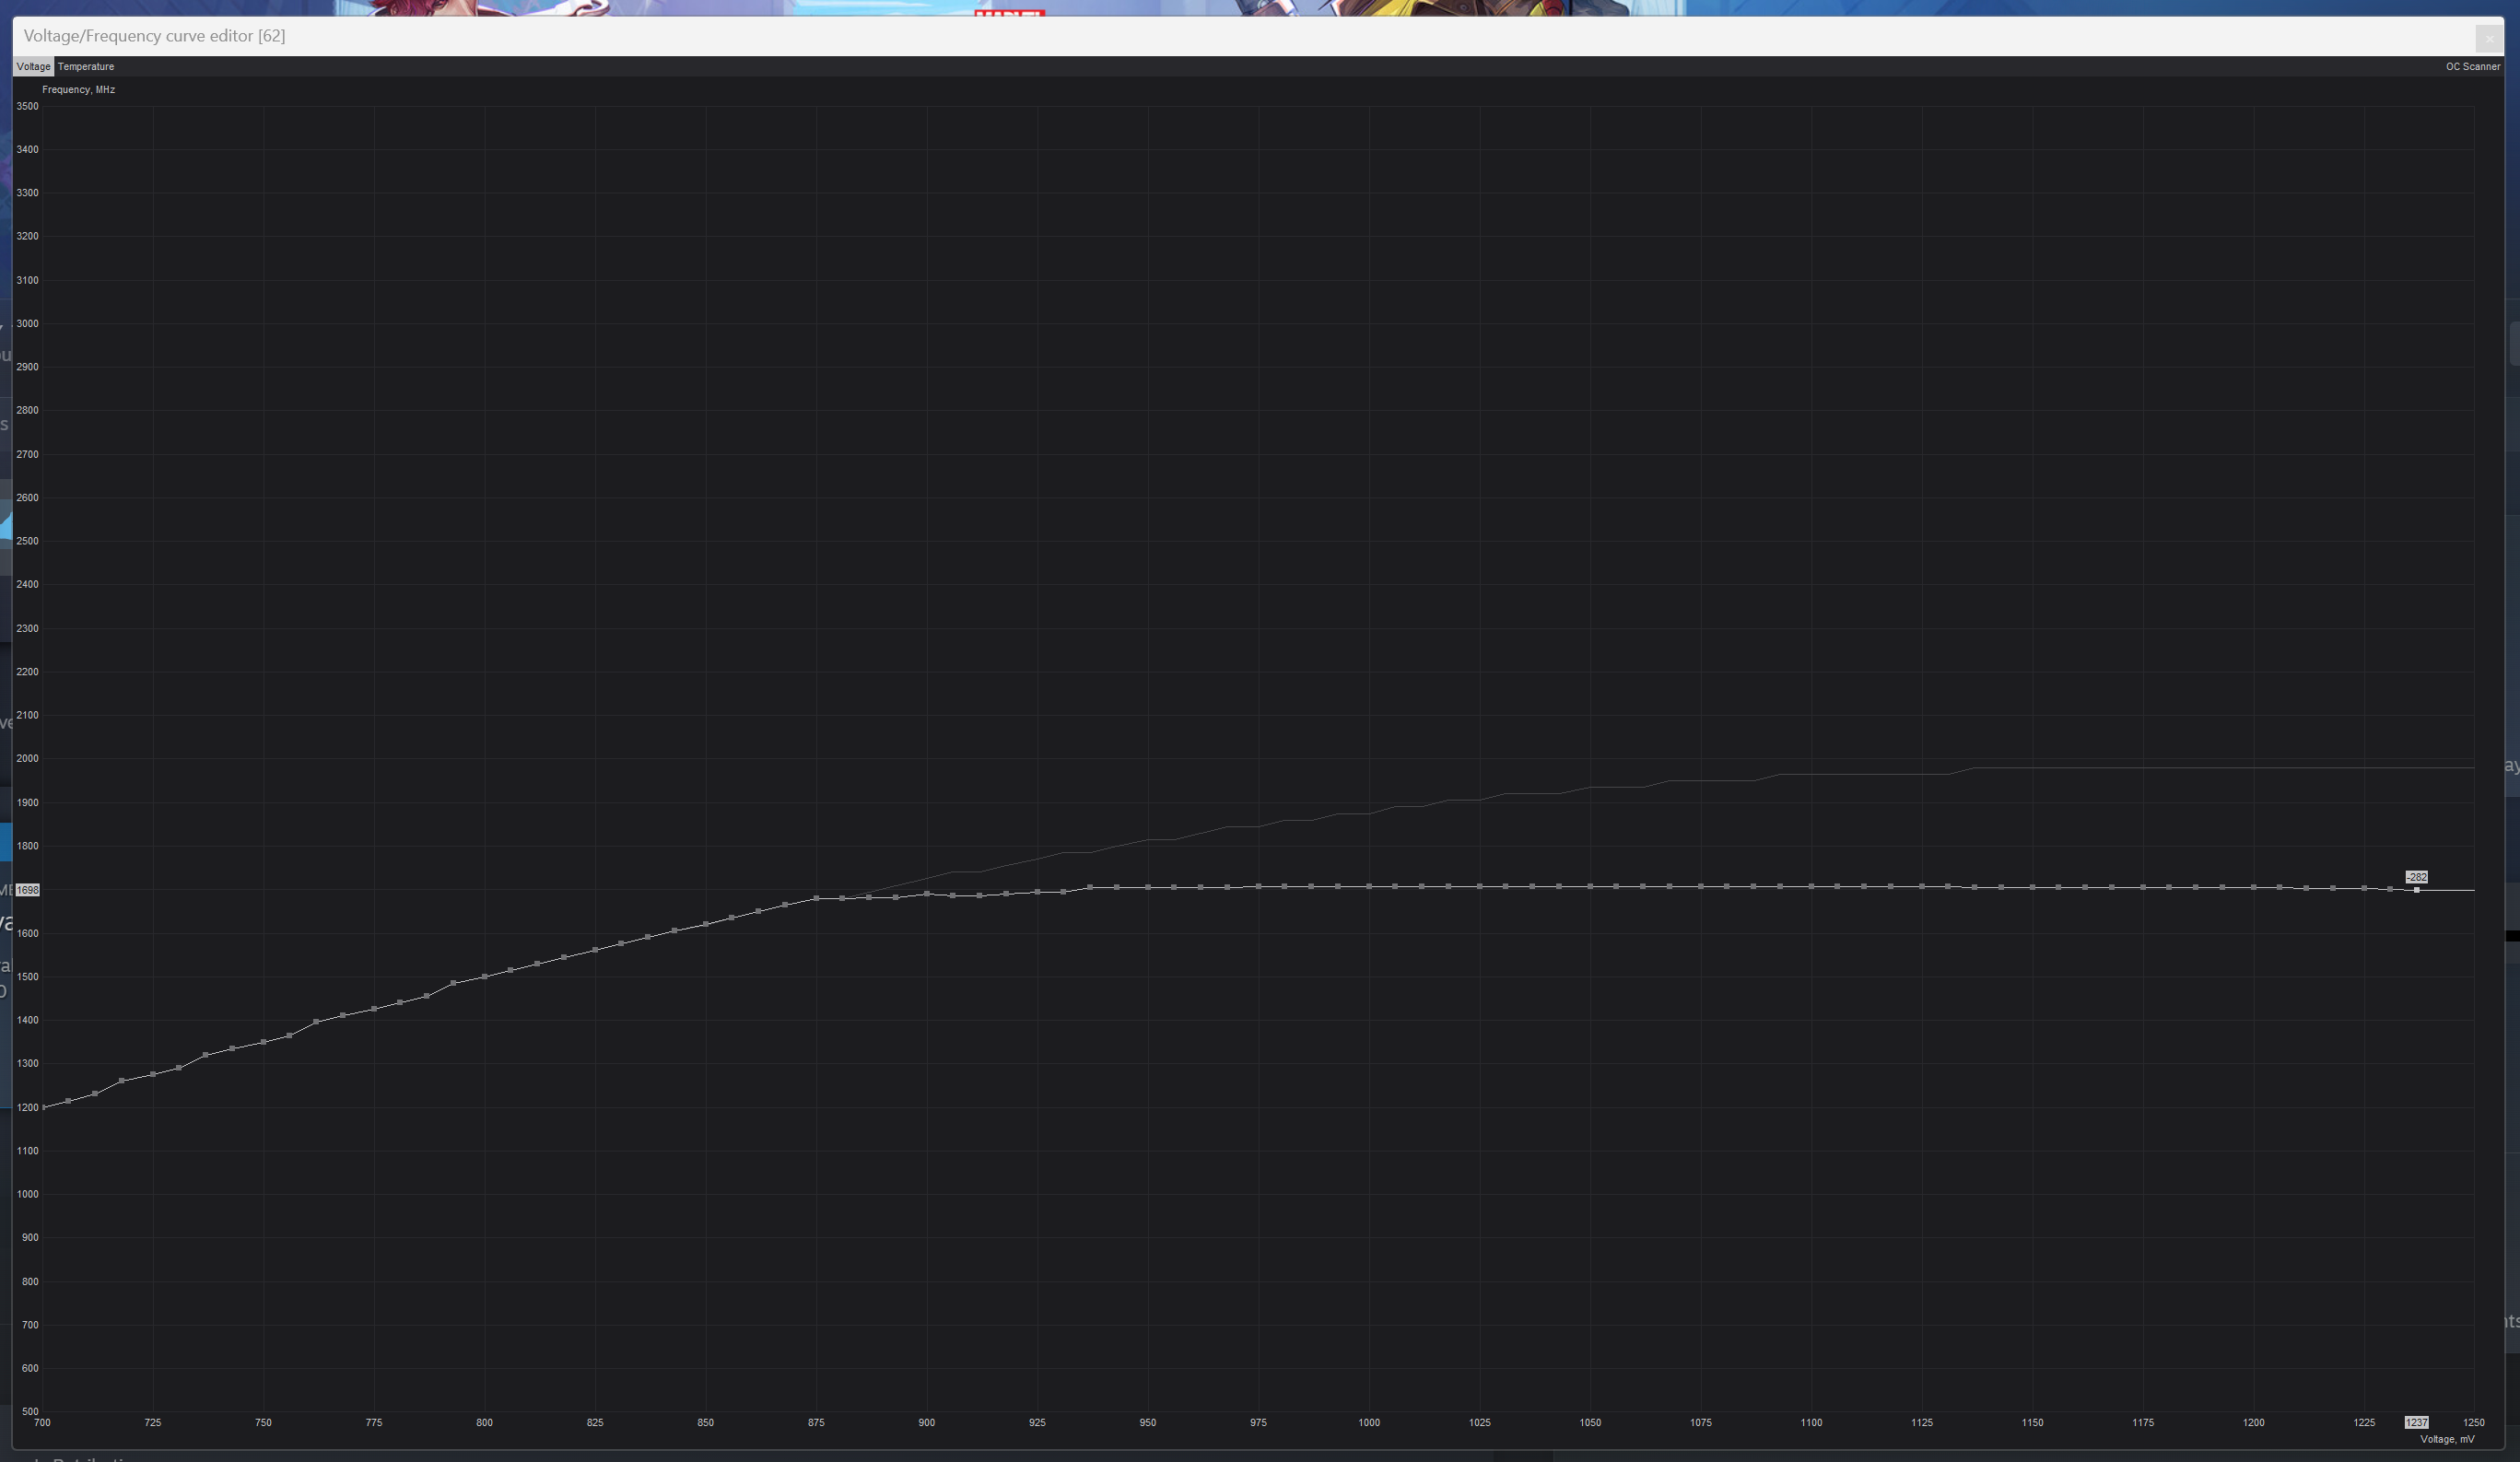
Task: Click the editor title bar text
Action: click(154, 36)
